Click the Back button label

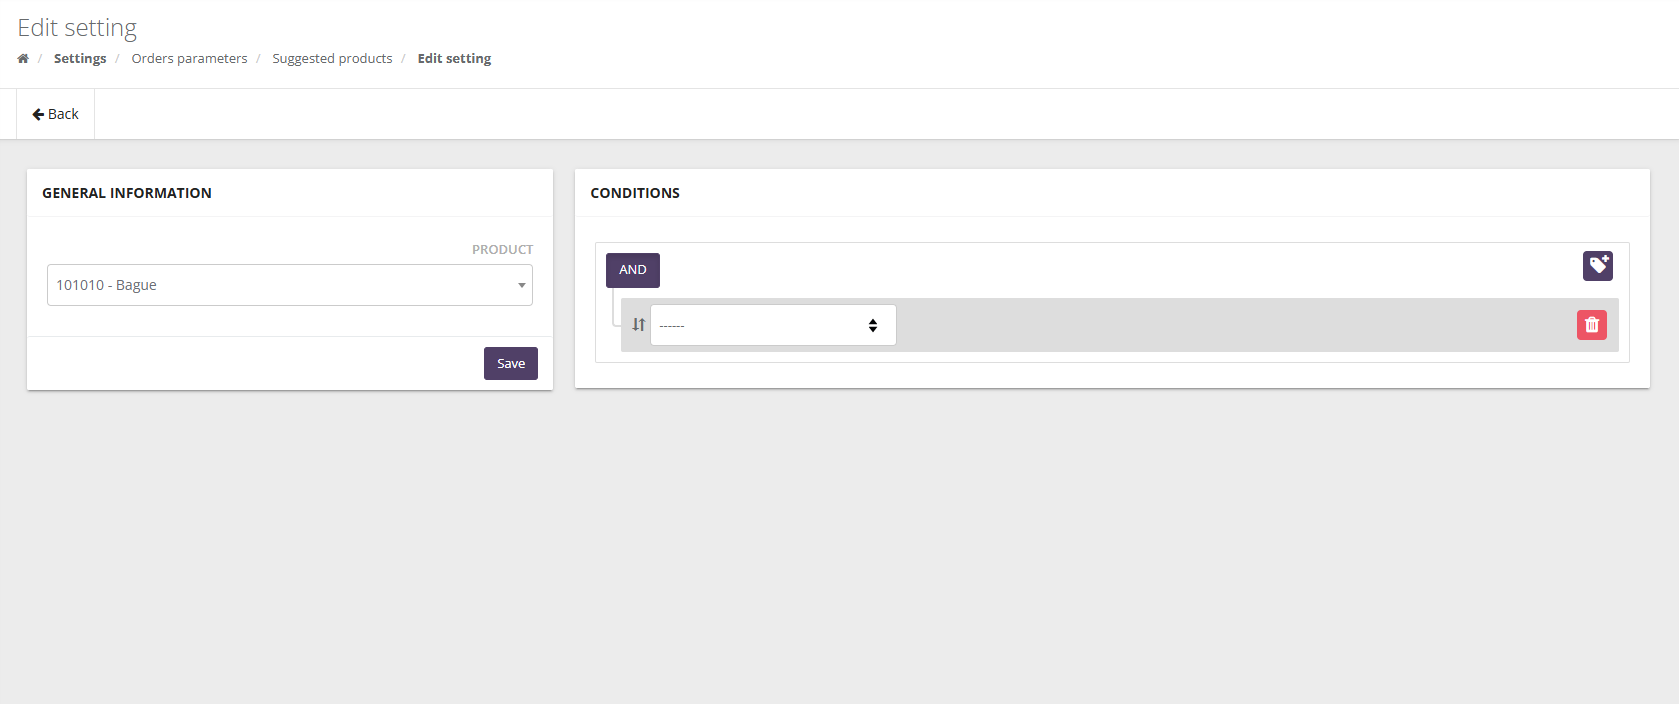point(63,114)
